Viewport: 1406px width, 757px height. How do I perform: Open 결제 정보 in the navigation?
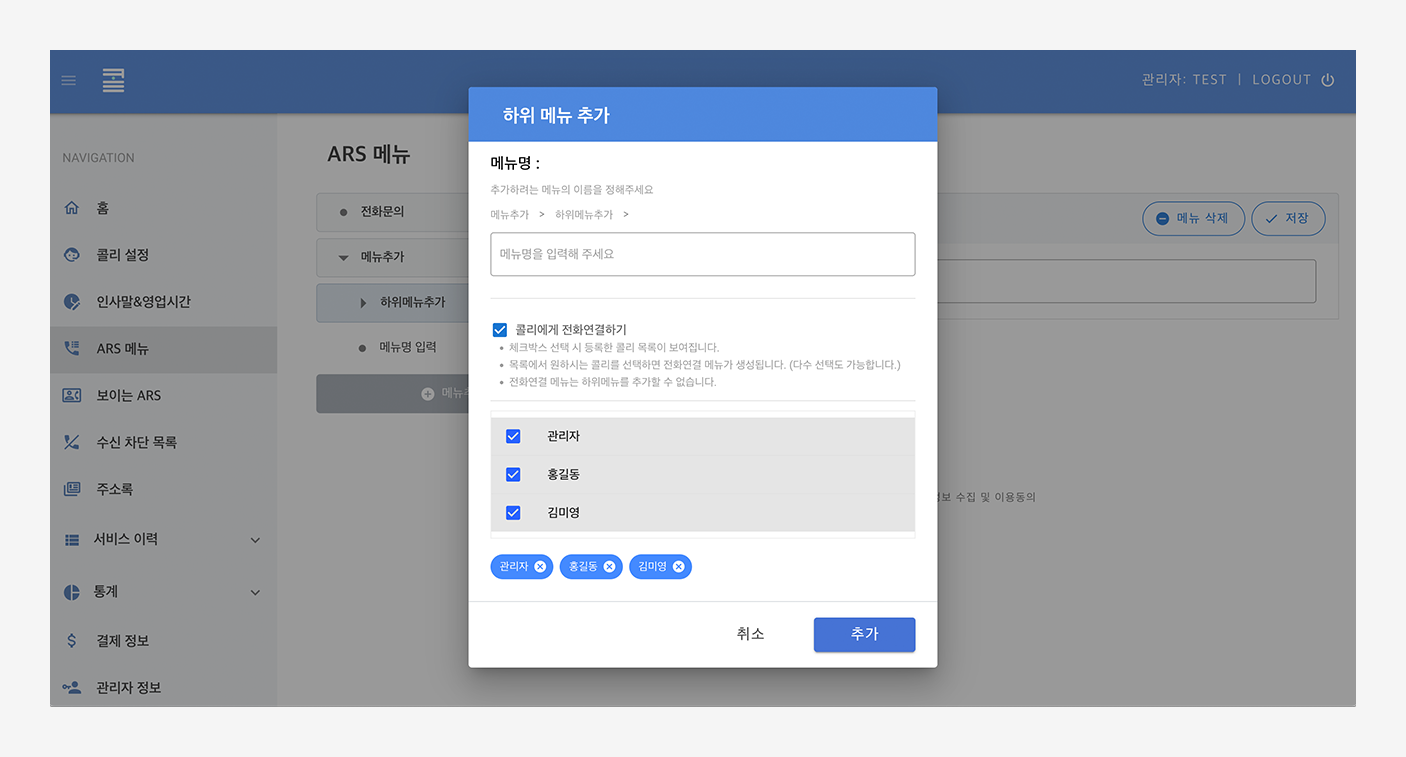pyautogui.click(x=164, y=641)
